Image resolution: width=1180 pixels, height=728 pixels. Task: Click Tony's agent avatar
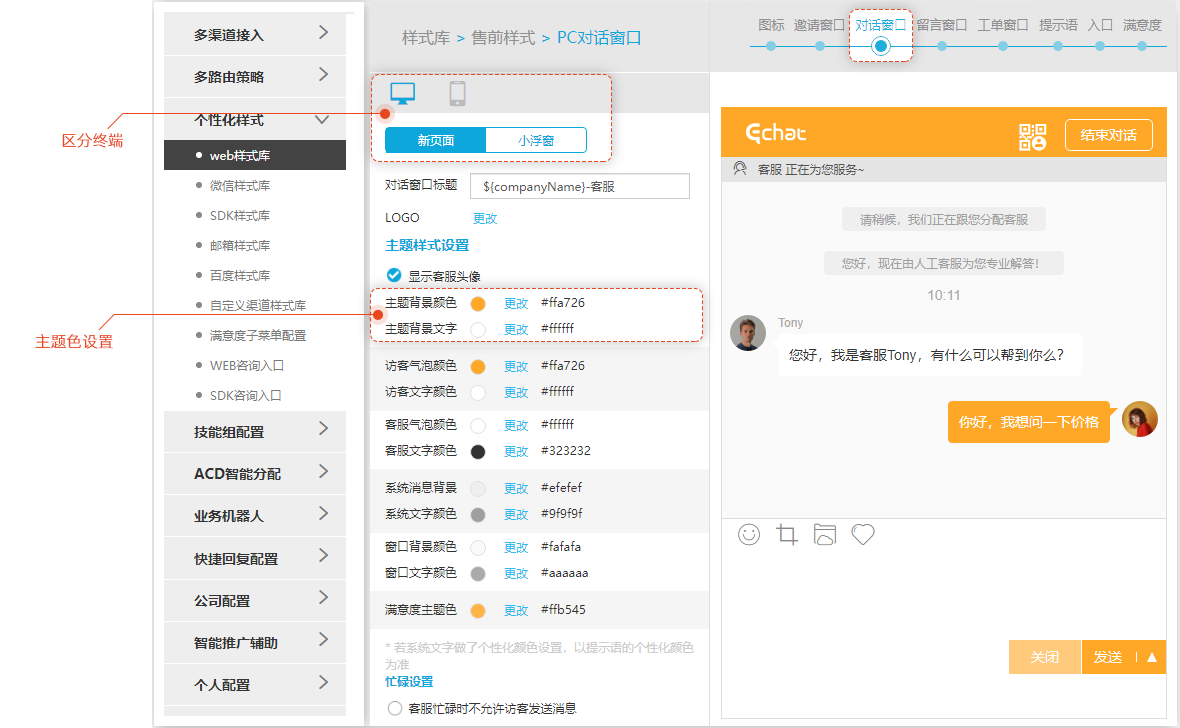748,334
